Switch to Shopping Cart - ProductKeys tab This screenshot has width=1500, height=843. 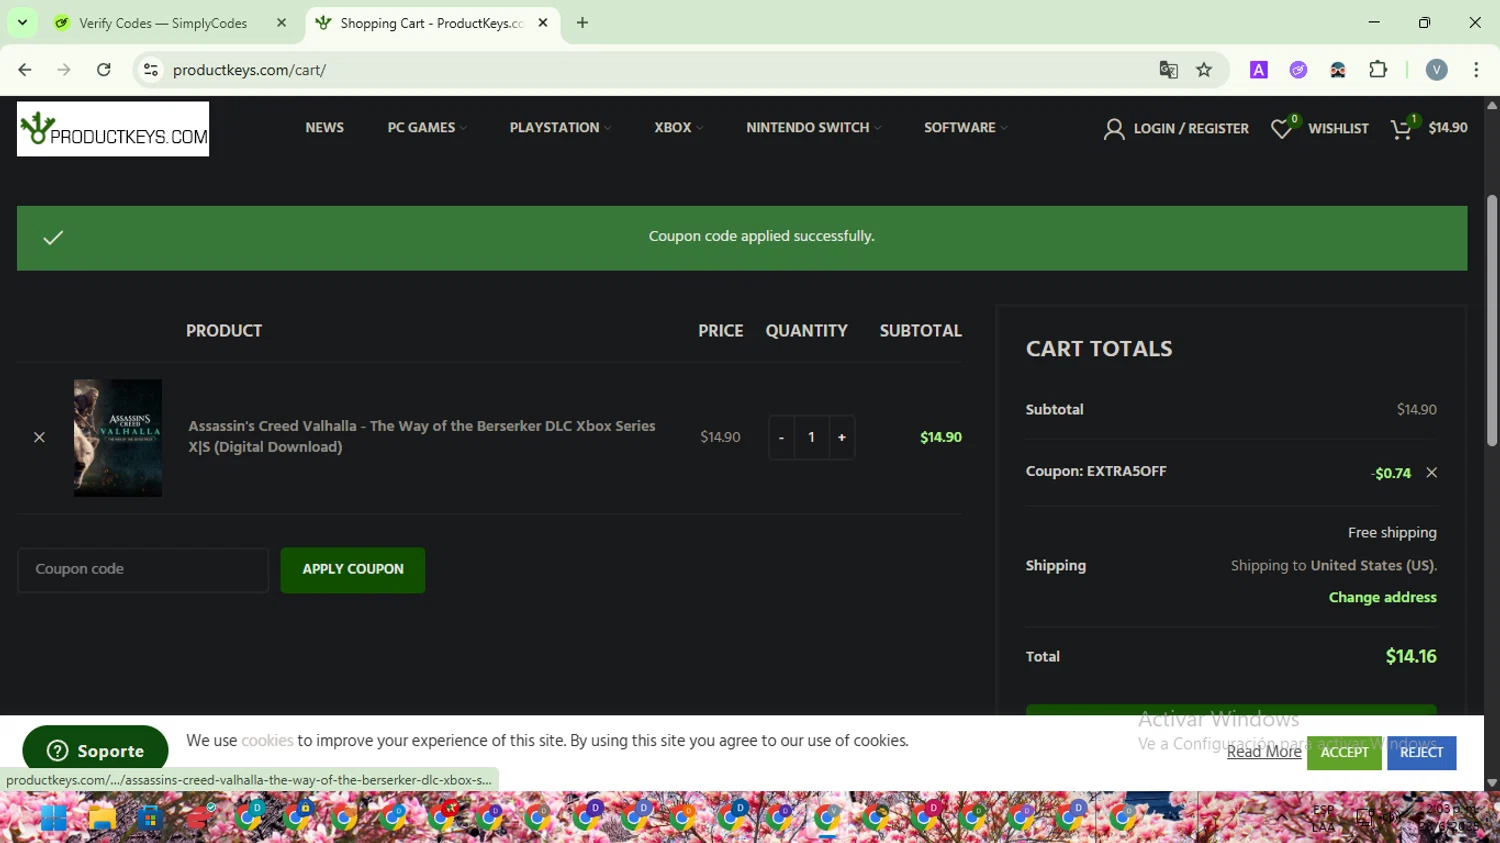coord(432,23)
